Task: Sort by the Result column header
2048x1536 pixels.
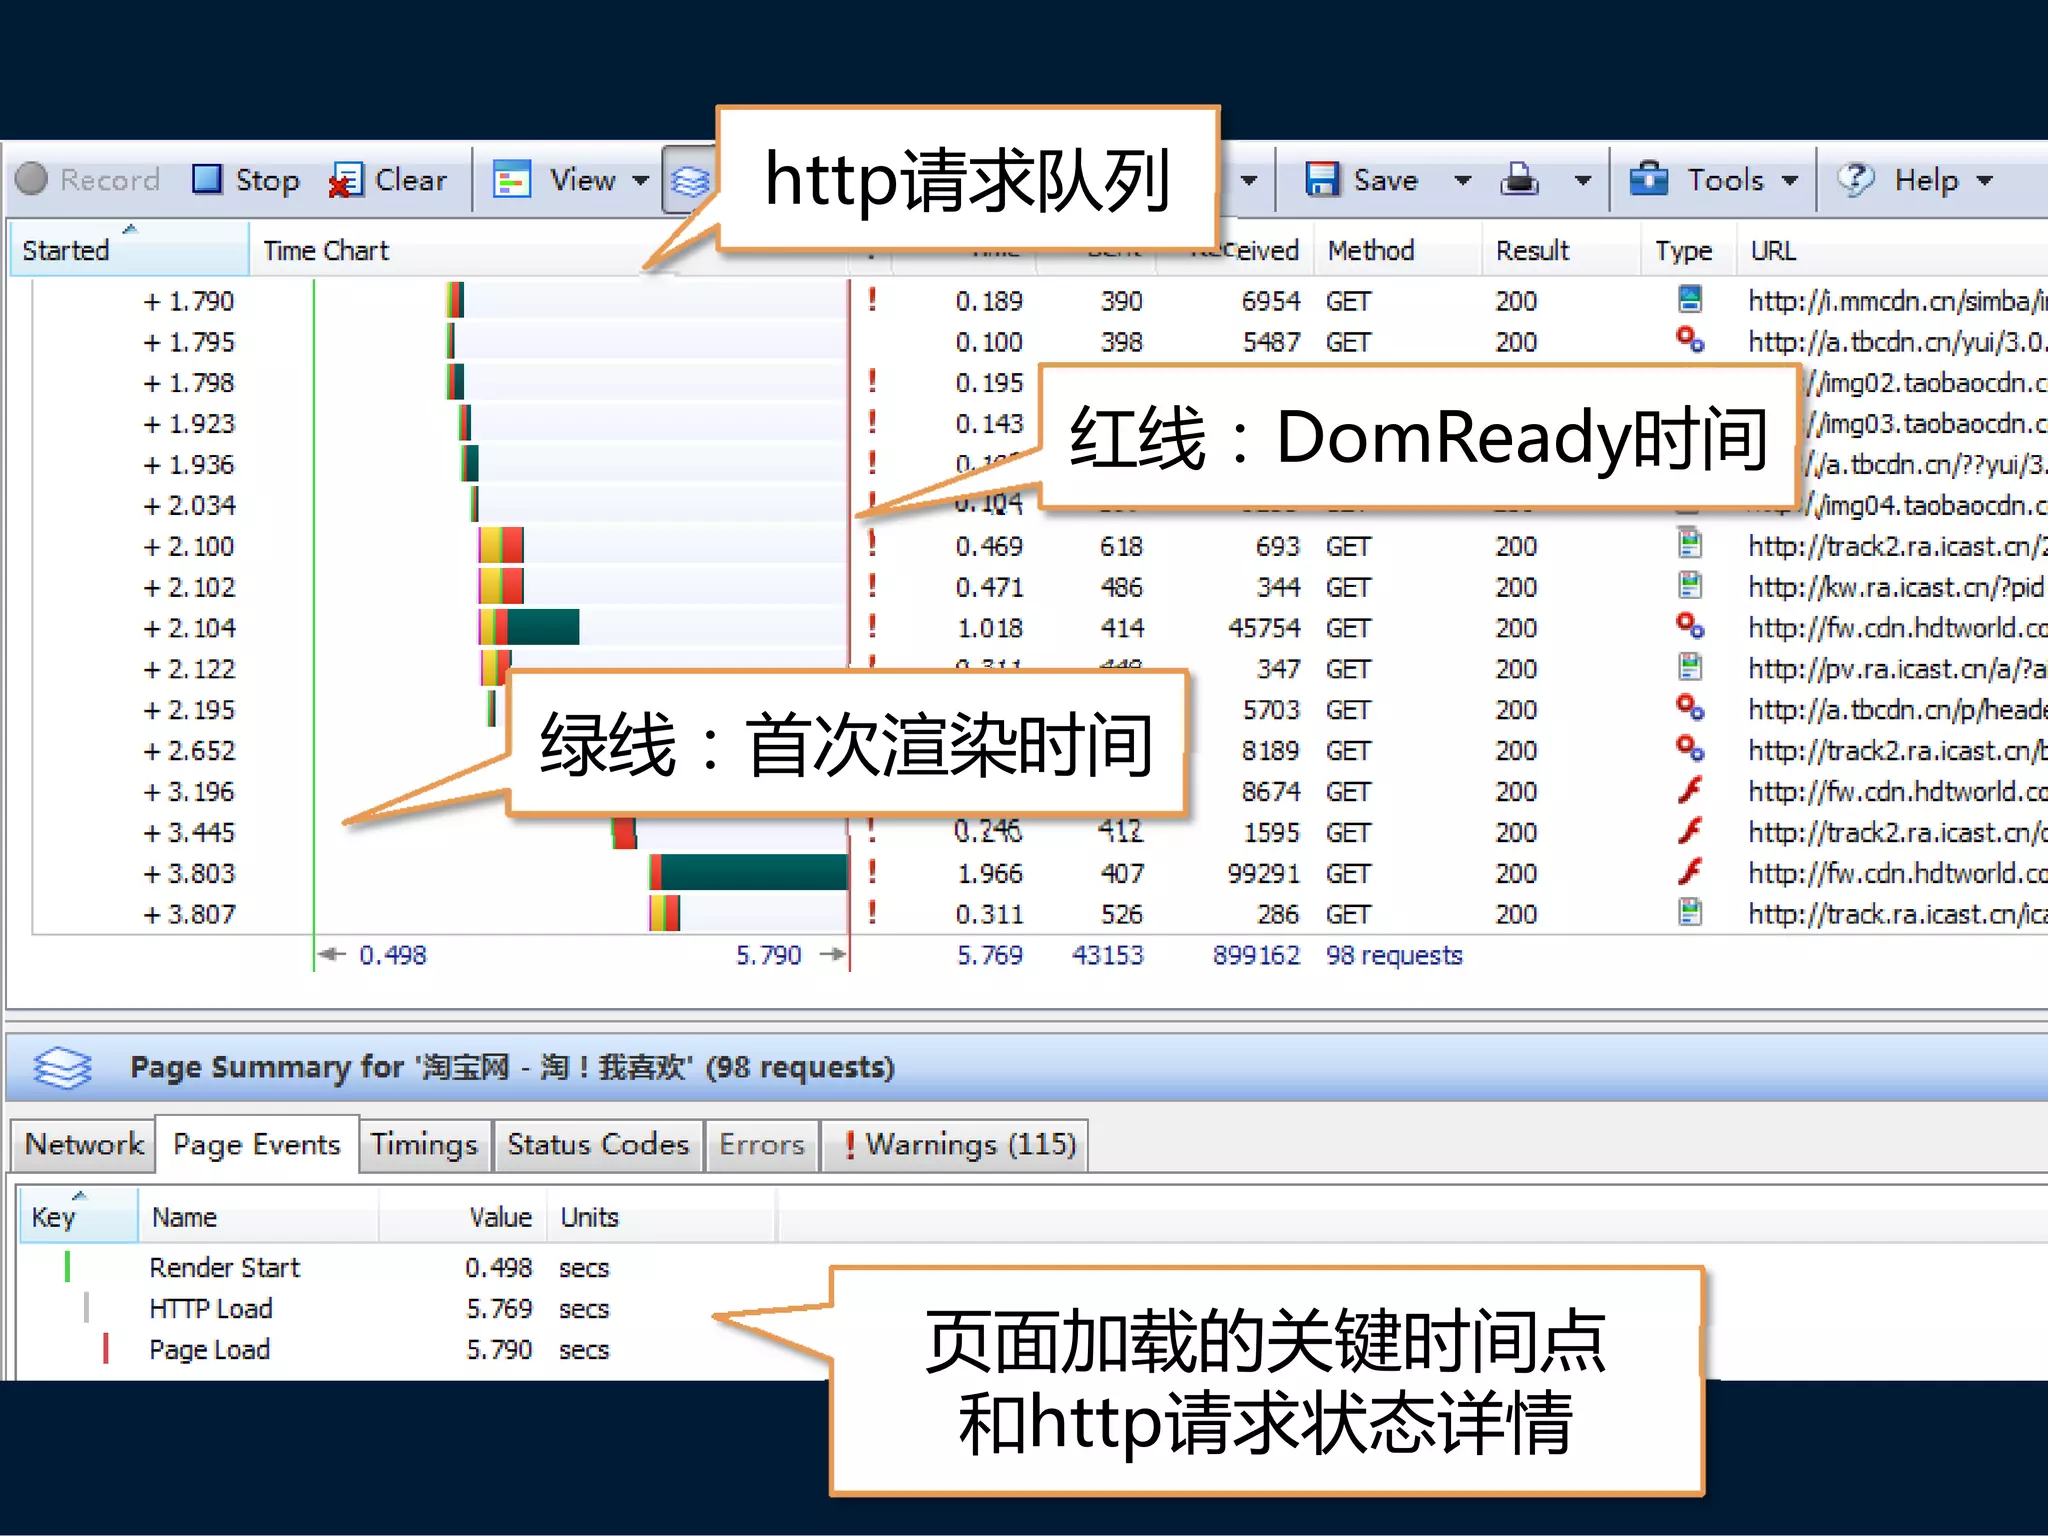Action: pos(1561,249)
